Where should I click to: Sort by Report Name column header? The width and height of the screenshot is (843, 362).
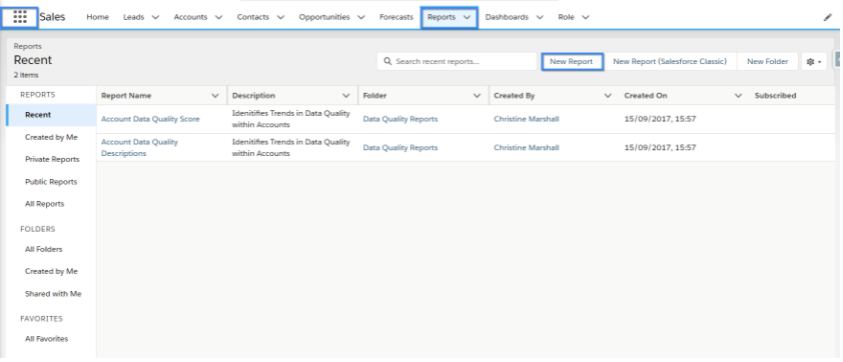tap(126, 96)
